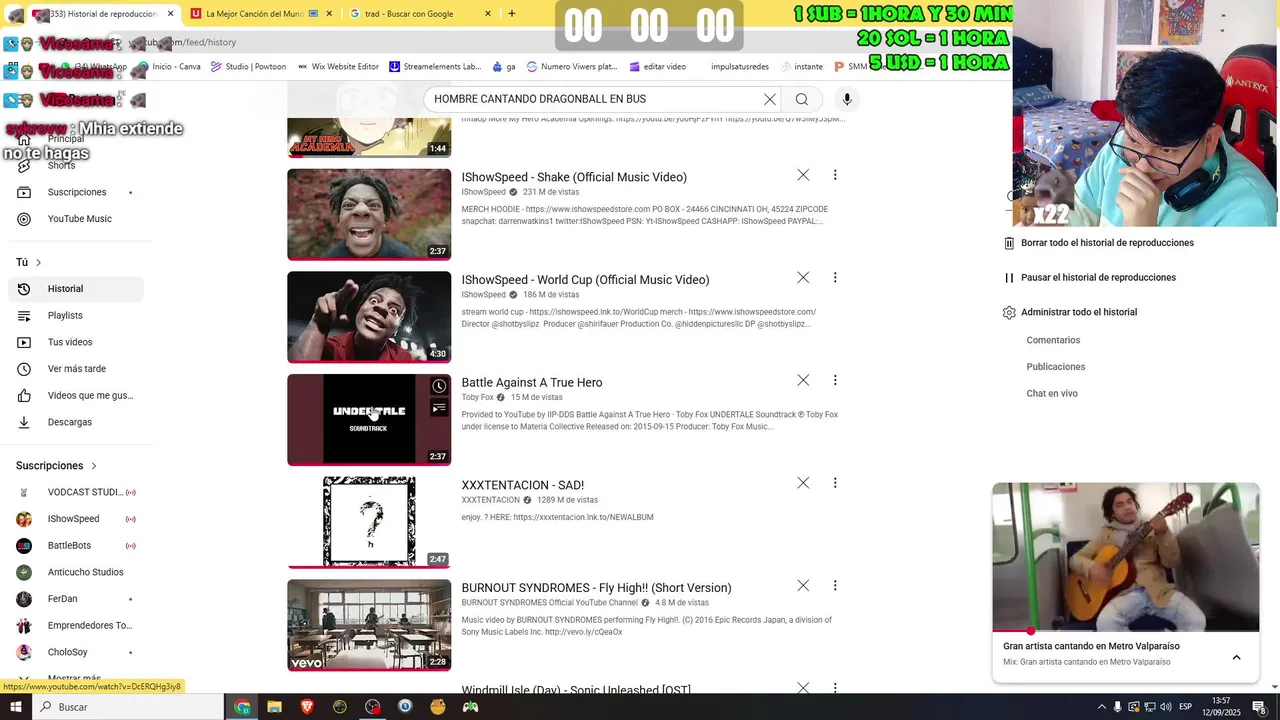The height and width of the screenshot is (720, 1280).
Task: Open the Comentarios history link
Action: click(1053, 340)
